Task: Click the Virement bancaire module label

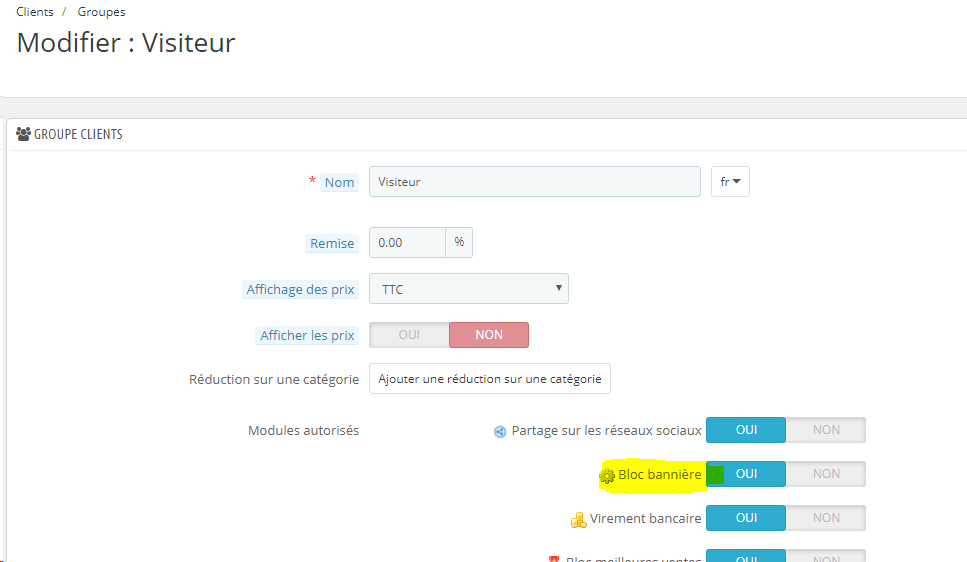Action: 645,518
